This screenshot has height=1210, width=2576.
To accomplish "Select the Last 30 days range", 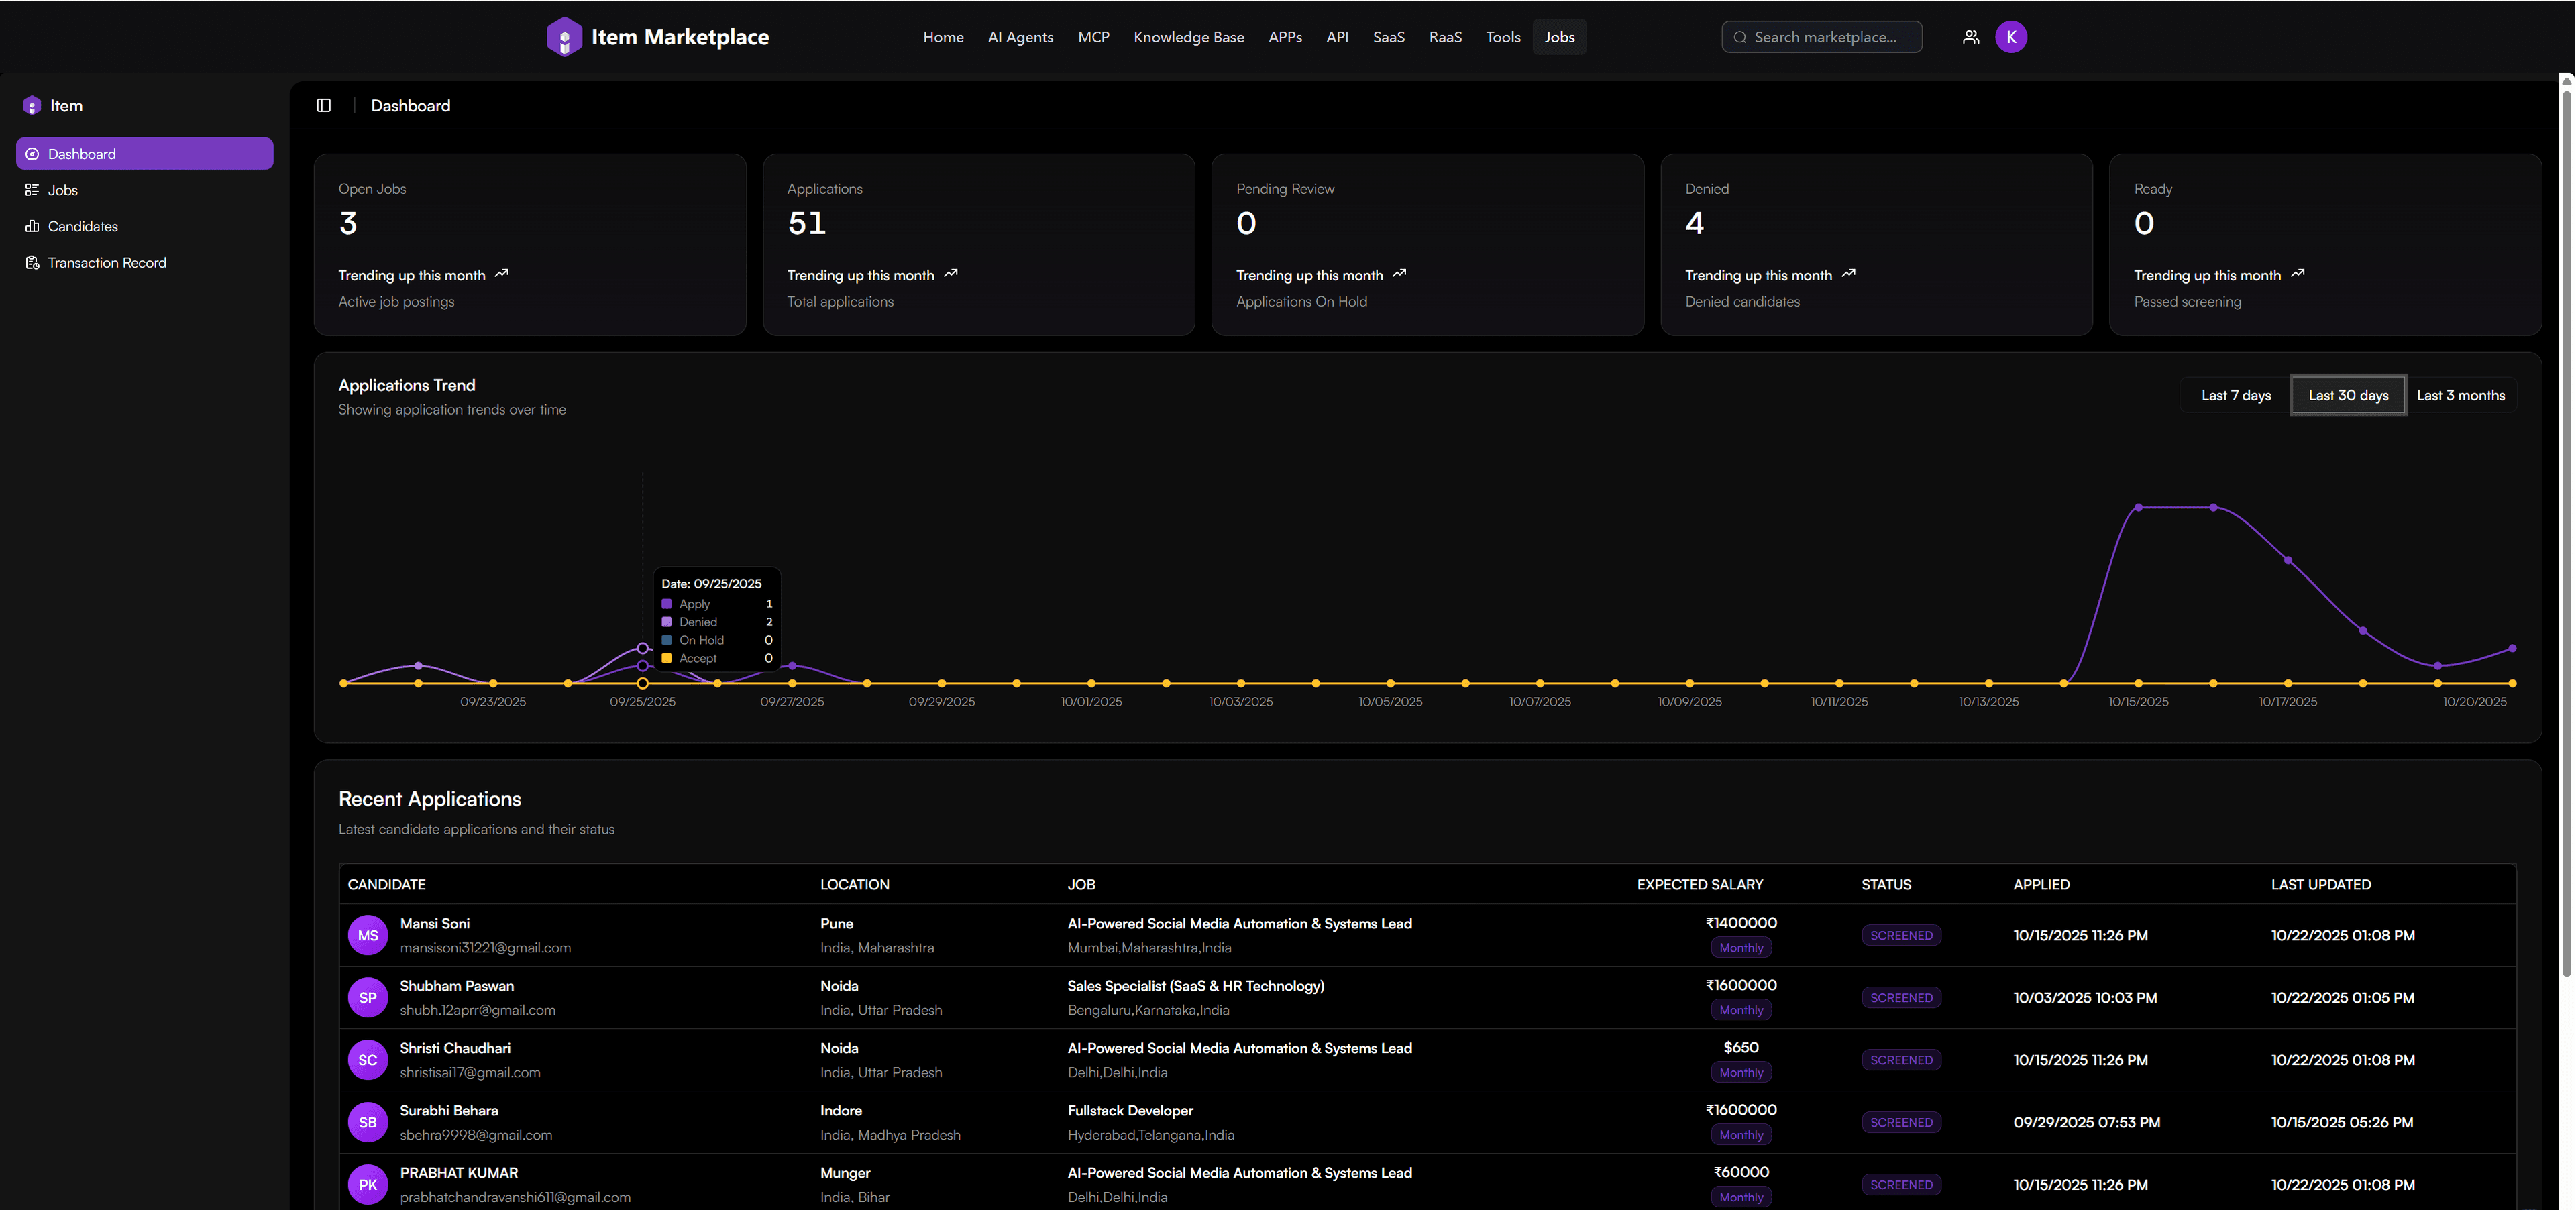I will coord(2347,395).
